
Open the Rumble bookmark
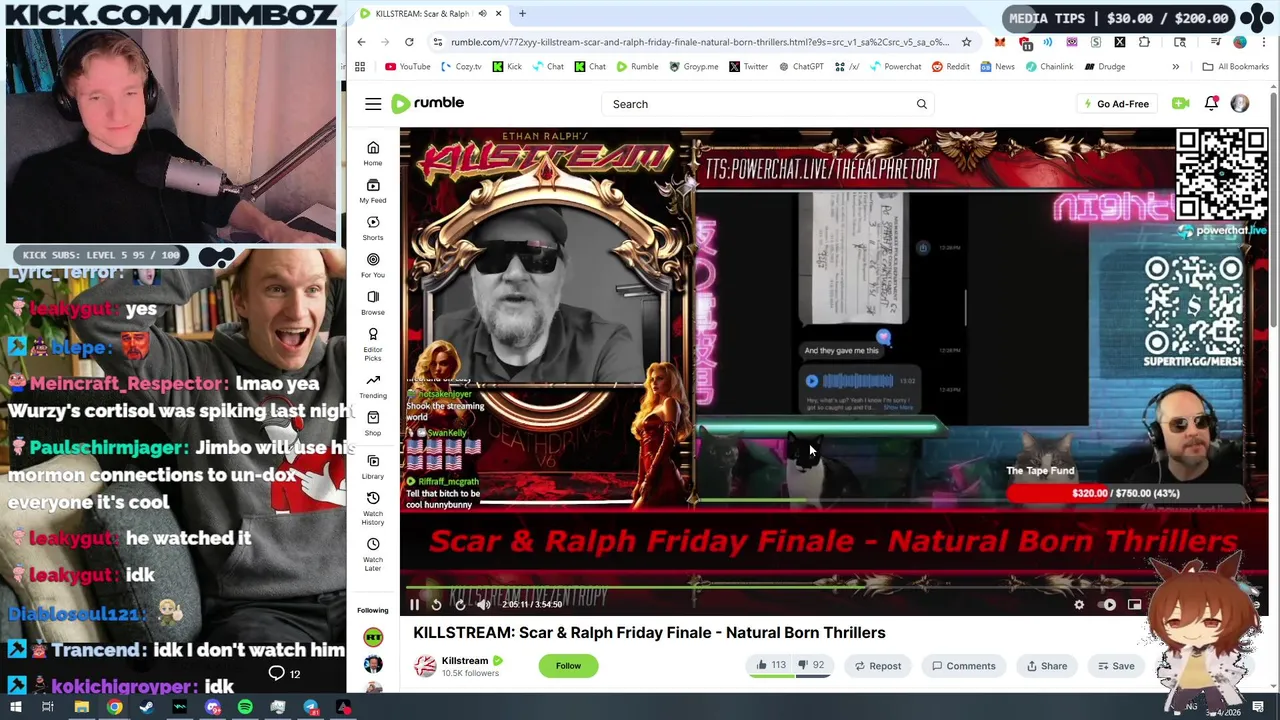637,67
